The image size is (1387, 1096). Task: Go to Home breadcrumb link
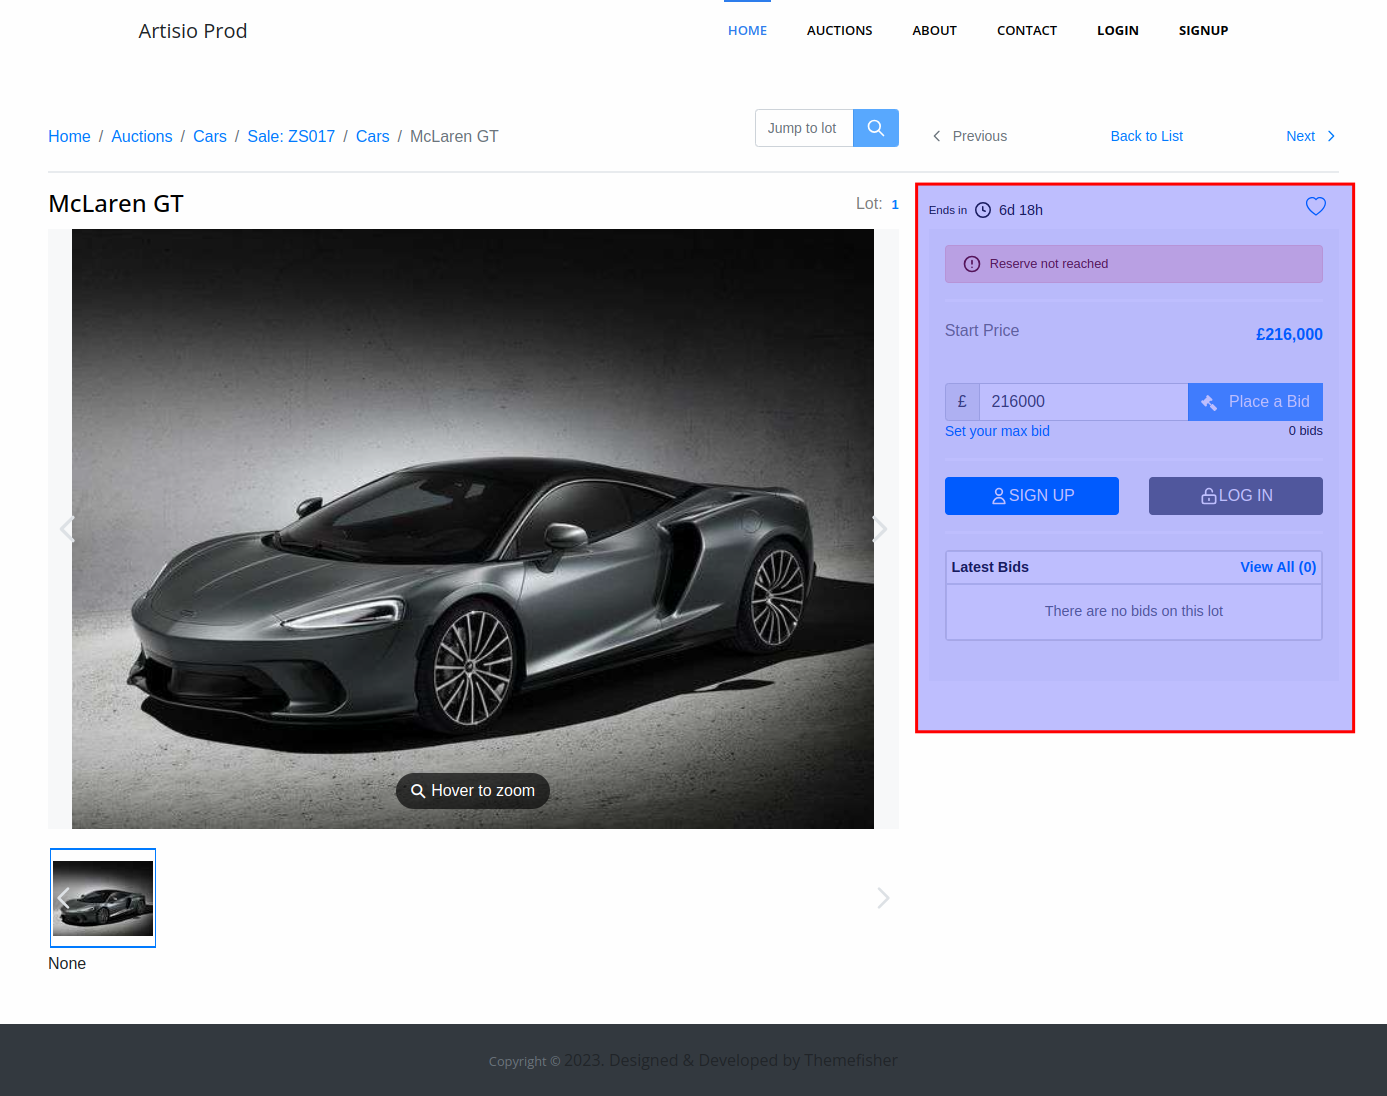pos(69,137)
